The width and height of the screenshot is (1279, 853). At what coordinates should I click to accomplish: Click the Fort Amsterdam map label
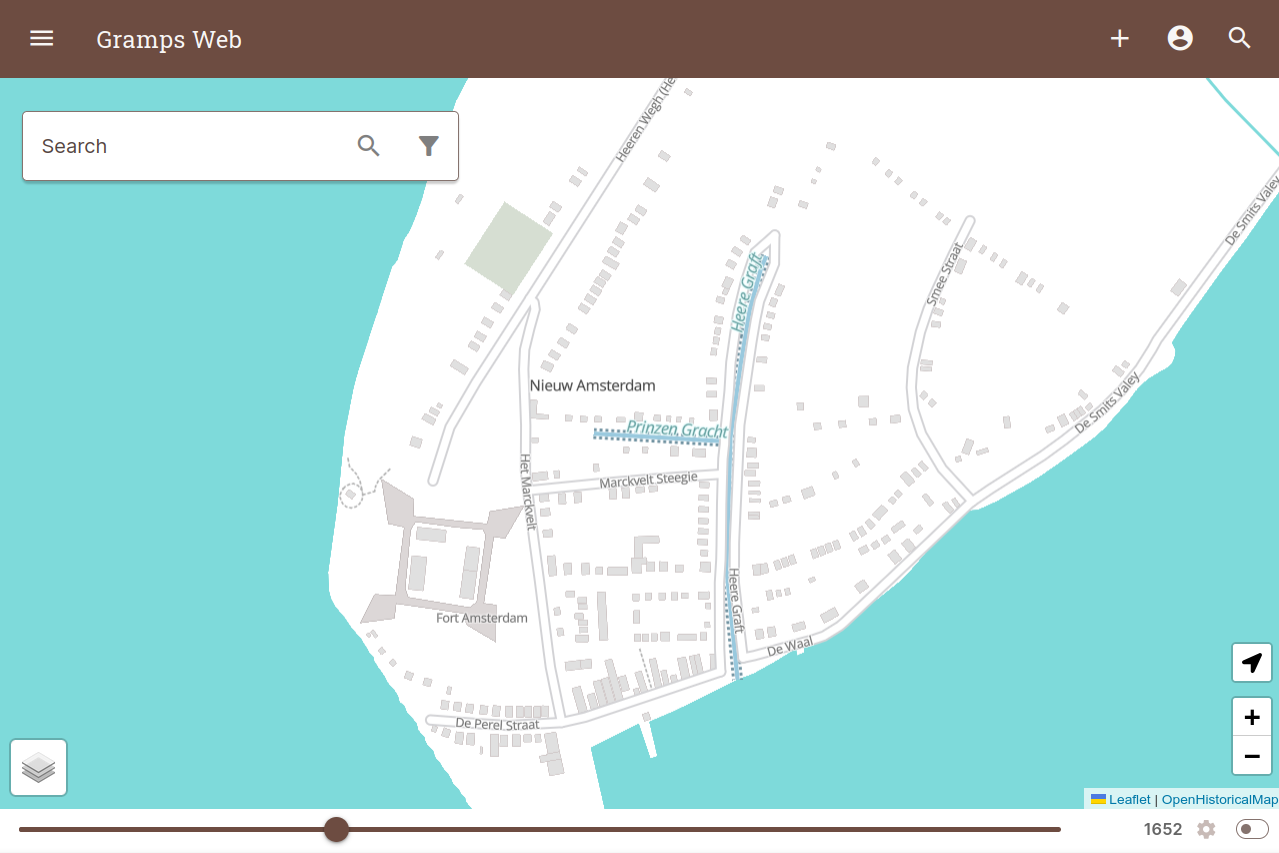pos(481,618)
